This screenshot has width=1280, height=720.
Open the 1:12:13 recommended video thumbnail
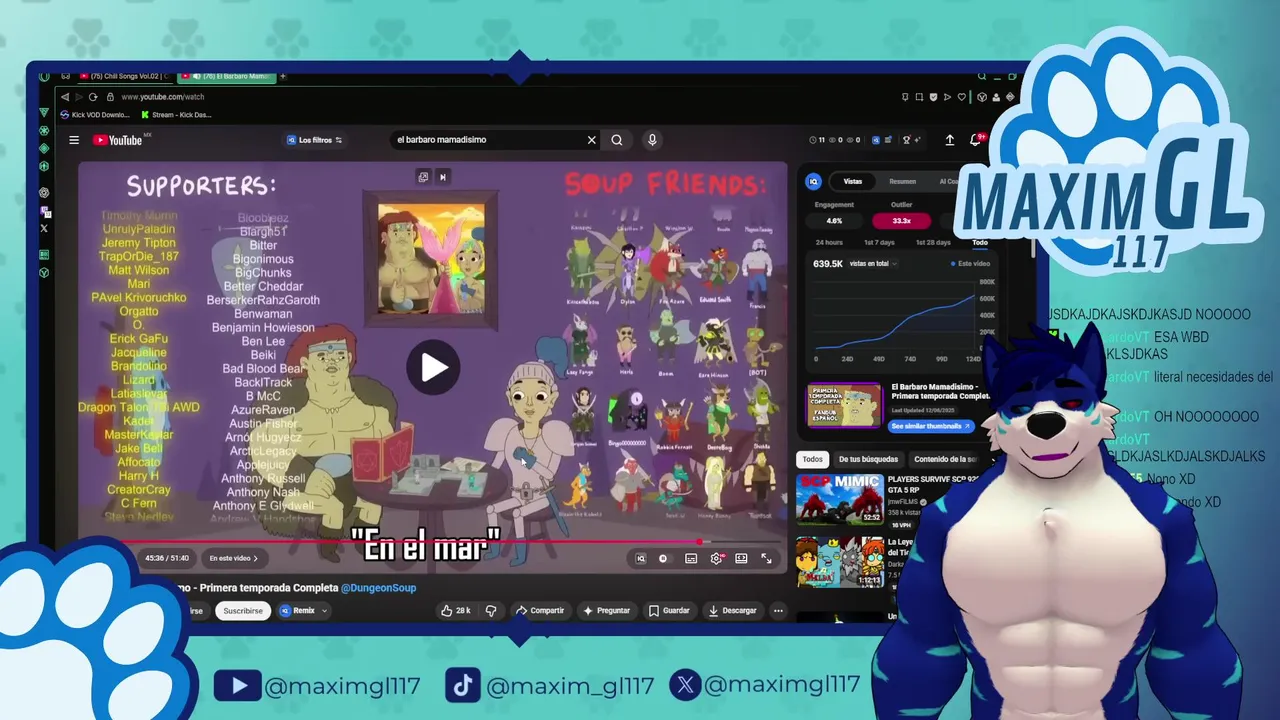(x=840, y=562)
